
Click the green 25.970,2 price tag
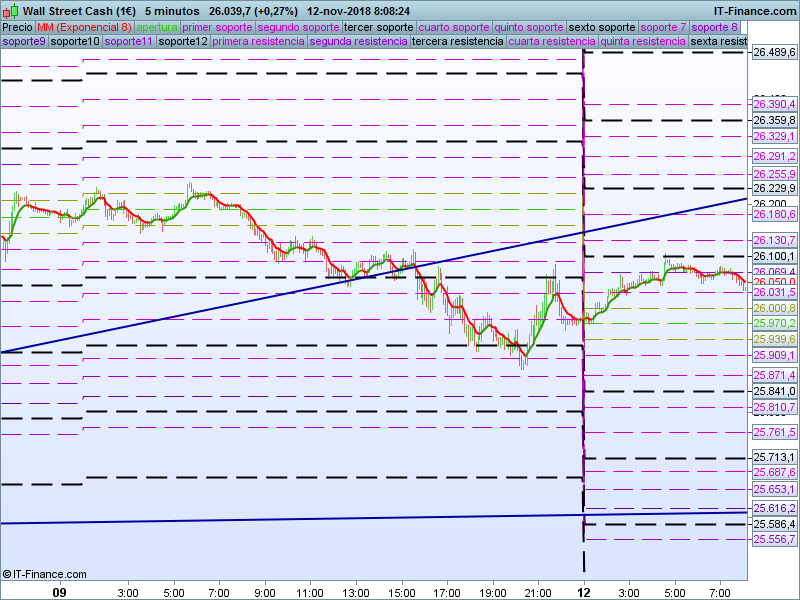tap(774, 324)
